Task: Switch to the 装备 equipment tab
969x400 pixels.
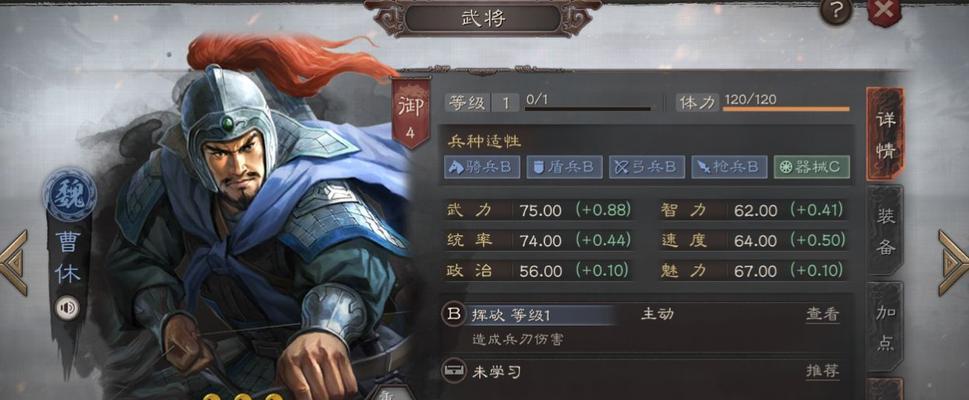Action: click(x=885, y=231)
